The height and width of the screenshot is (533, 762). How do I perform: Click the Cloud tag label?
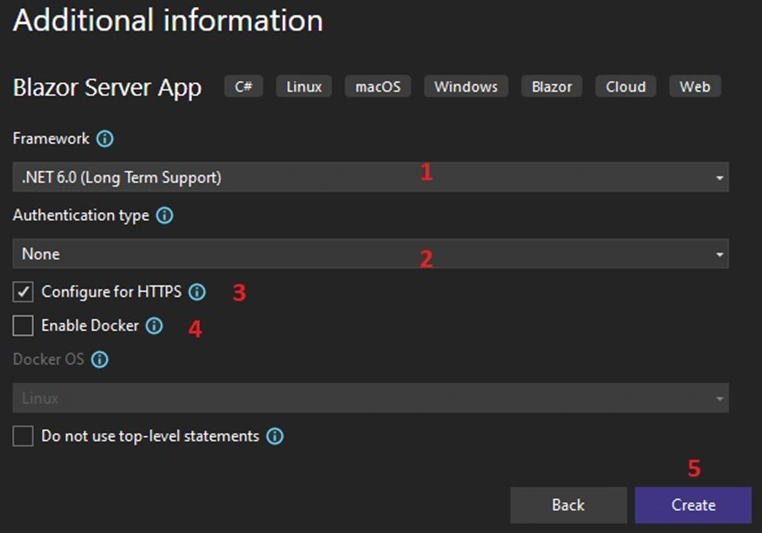625,86
